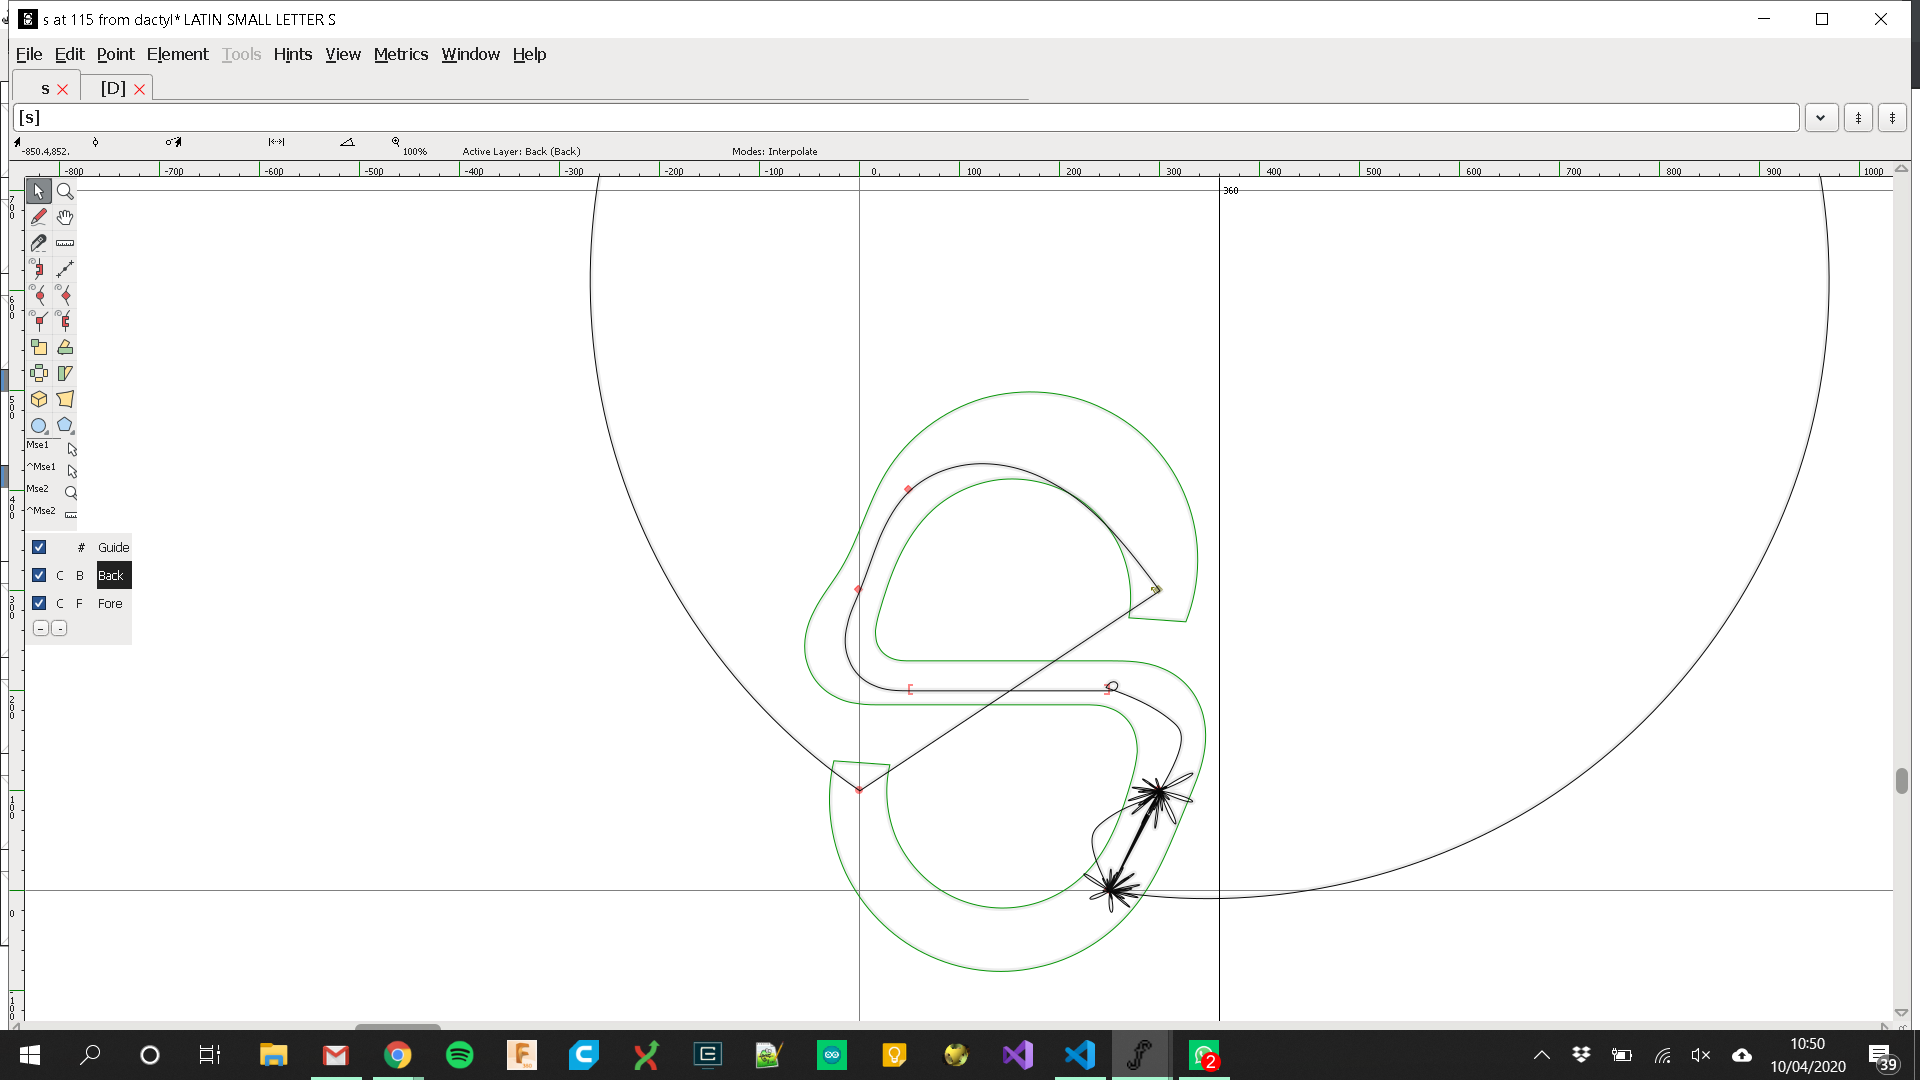1920x1080 pixels.
Task: Click the second small button under the layer list
Action: coord(59,628)
